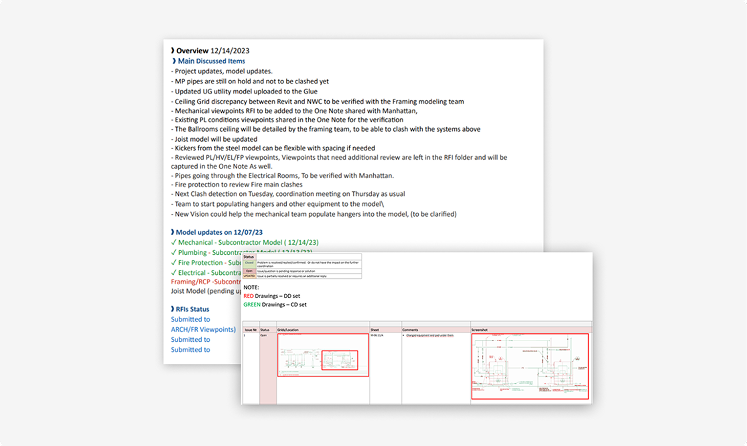Click the checkmark beside Electrical model

(x=174, y=272)
